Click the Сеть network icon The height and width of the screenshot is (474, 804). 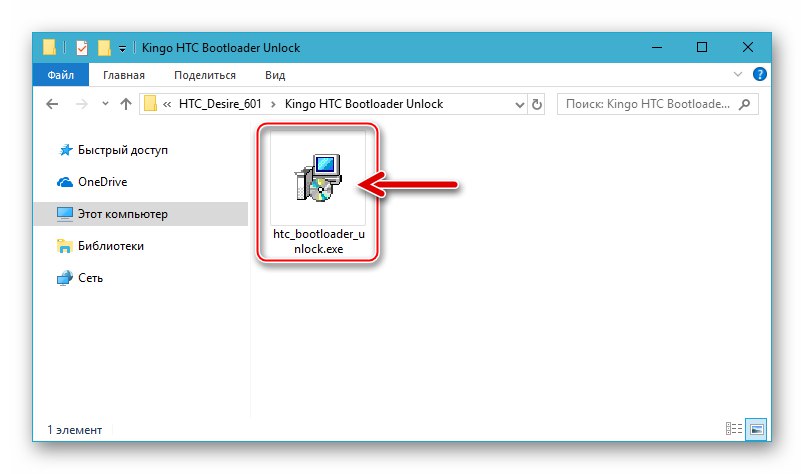coord(65,278)
